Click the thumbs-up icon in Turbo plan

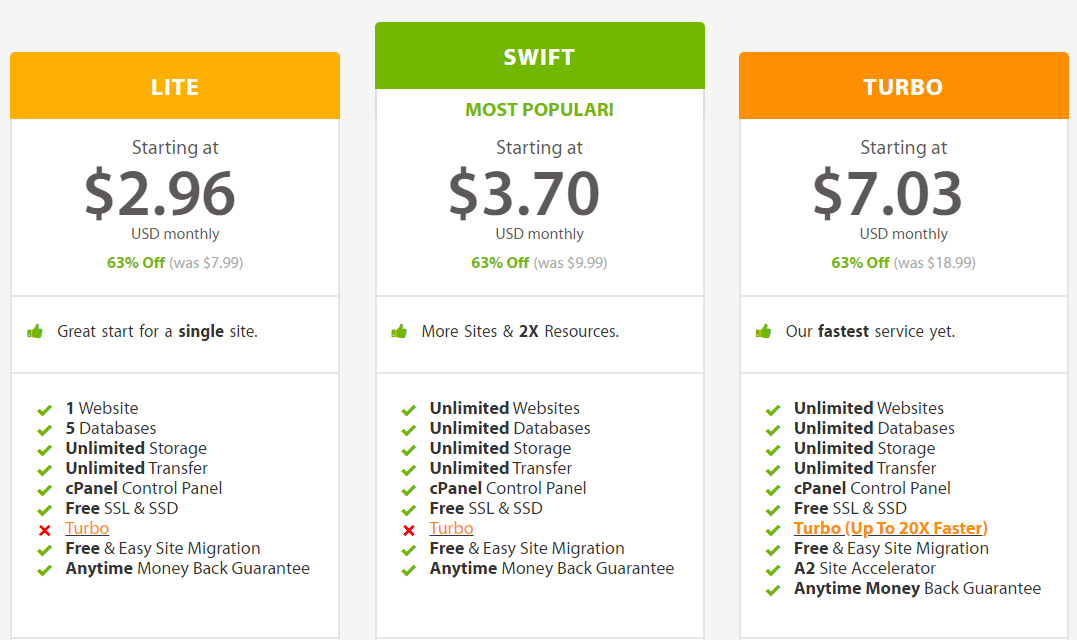click(x=763, y=332)
